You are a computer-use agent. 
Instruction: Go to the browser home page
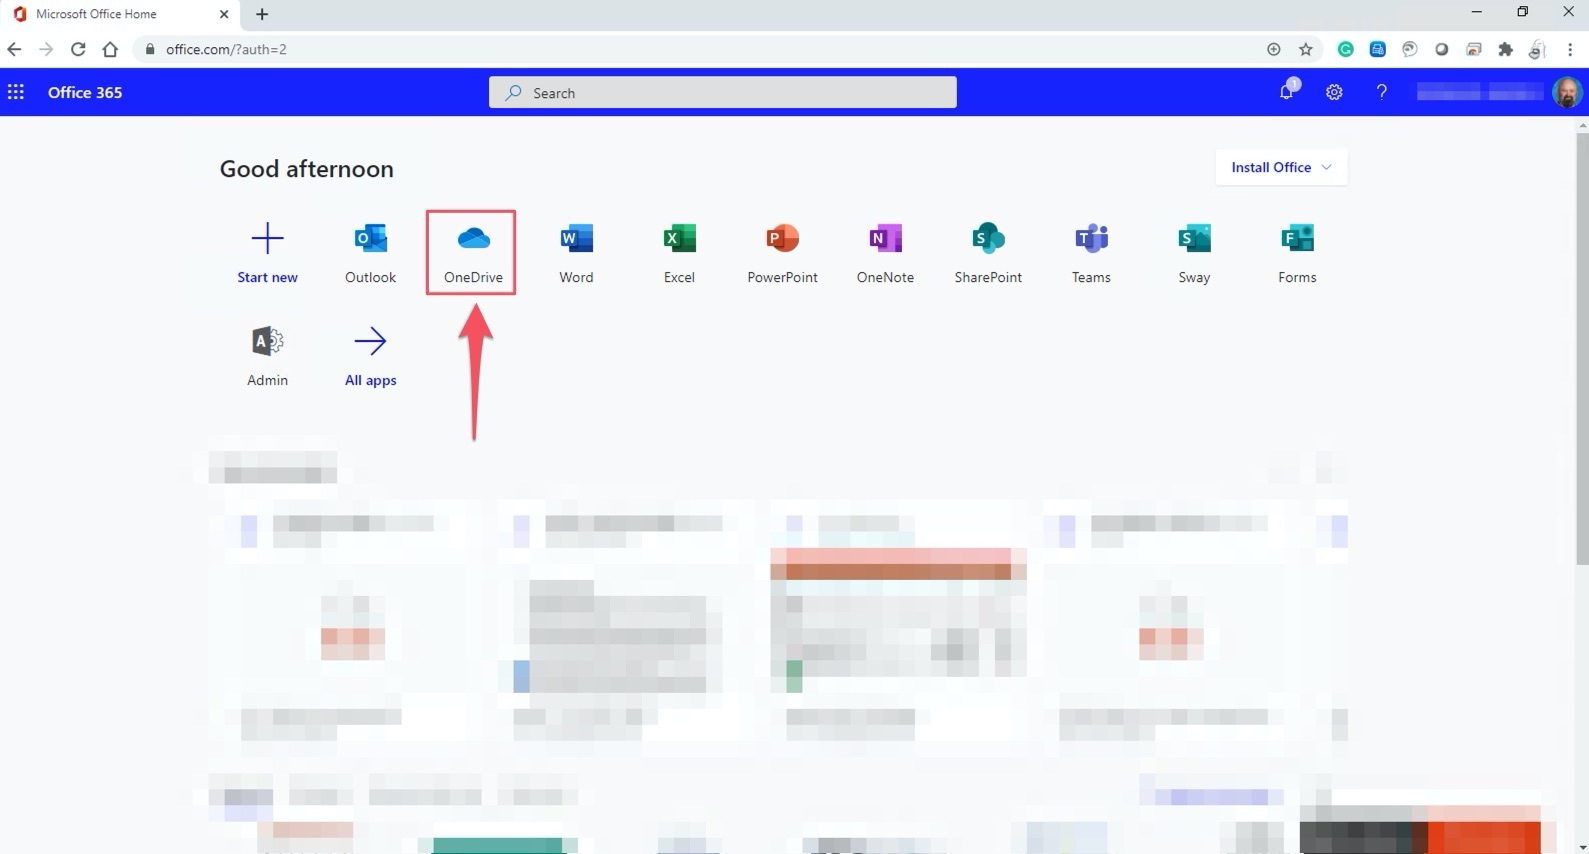point(110,49)
